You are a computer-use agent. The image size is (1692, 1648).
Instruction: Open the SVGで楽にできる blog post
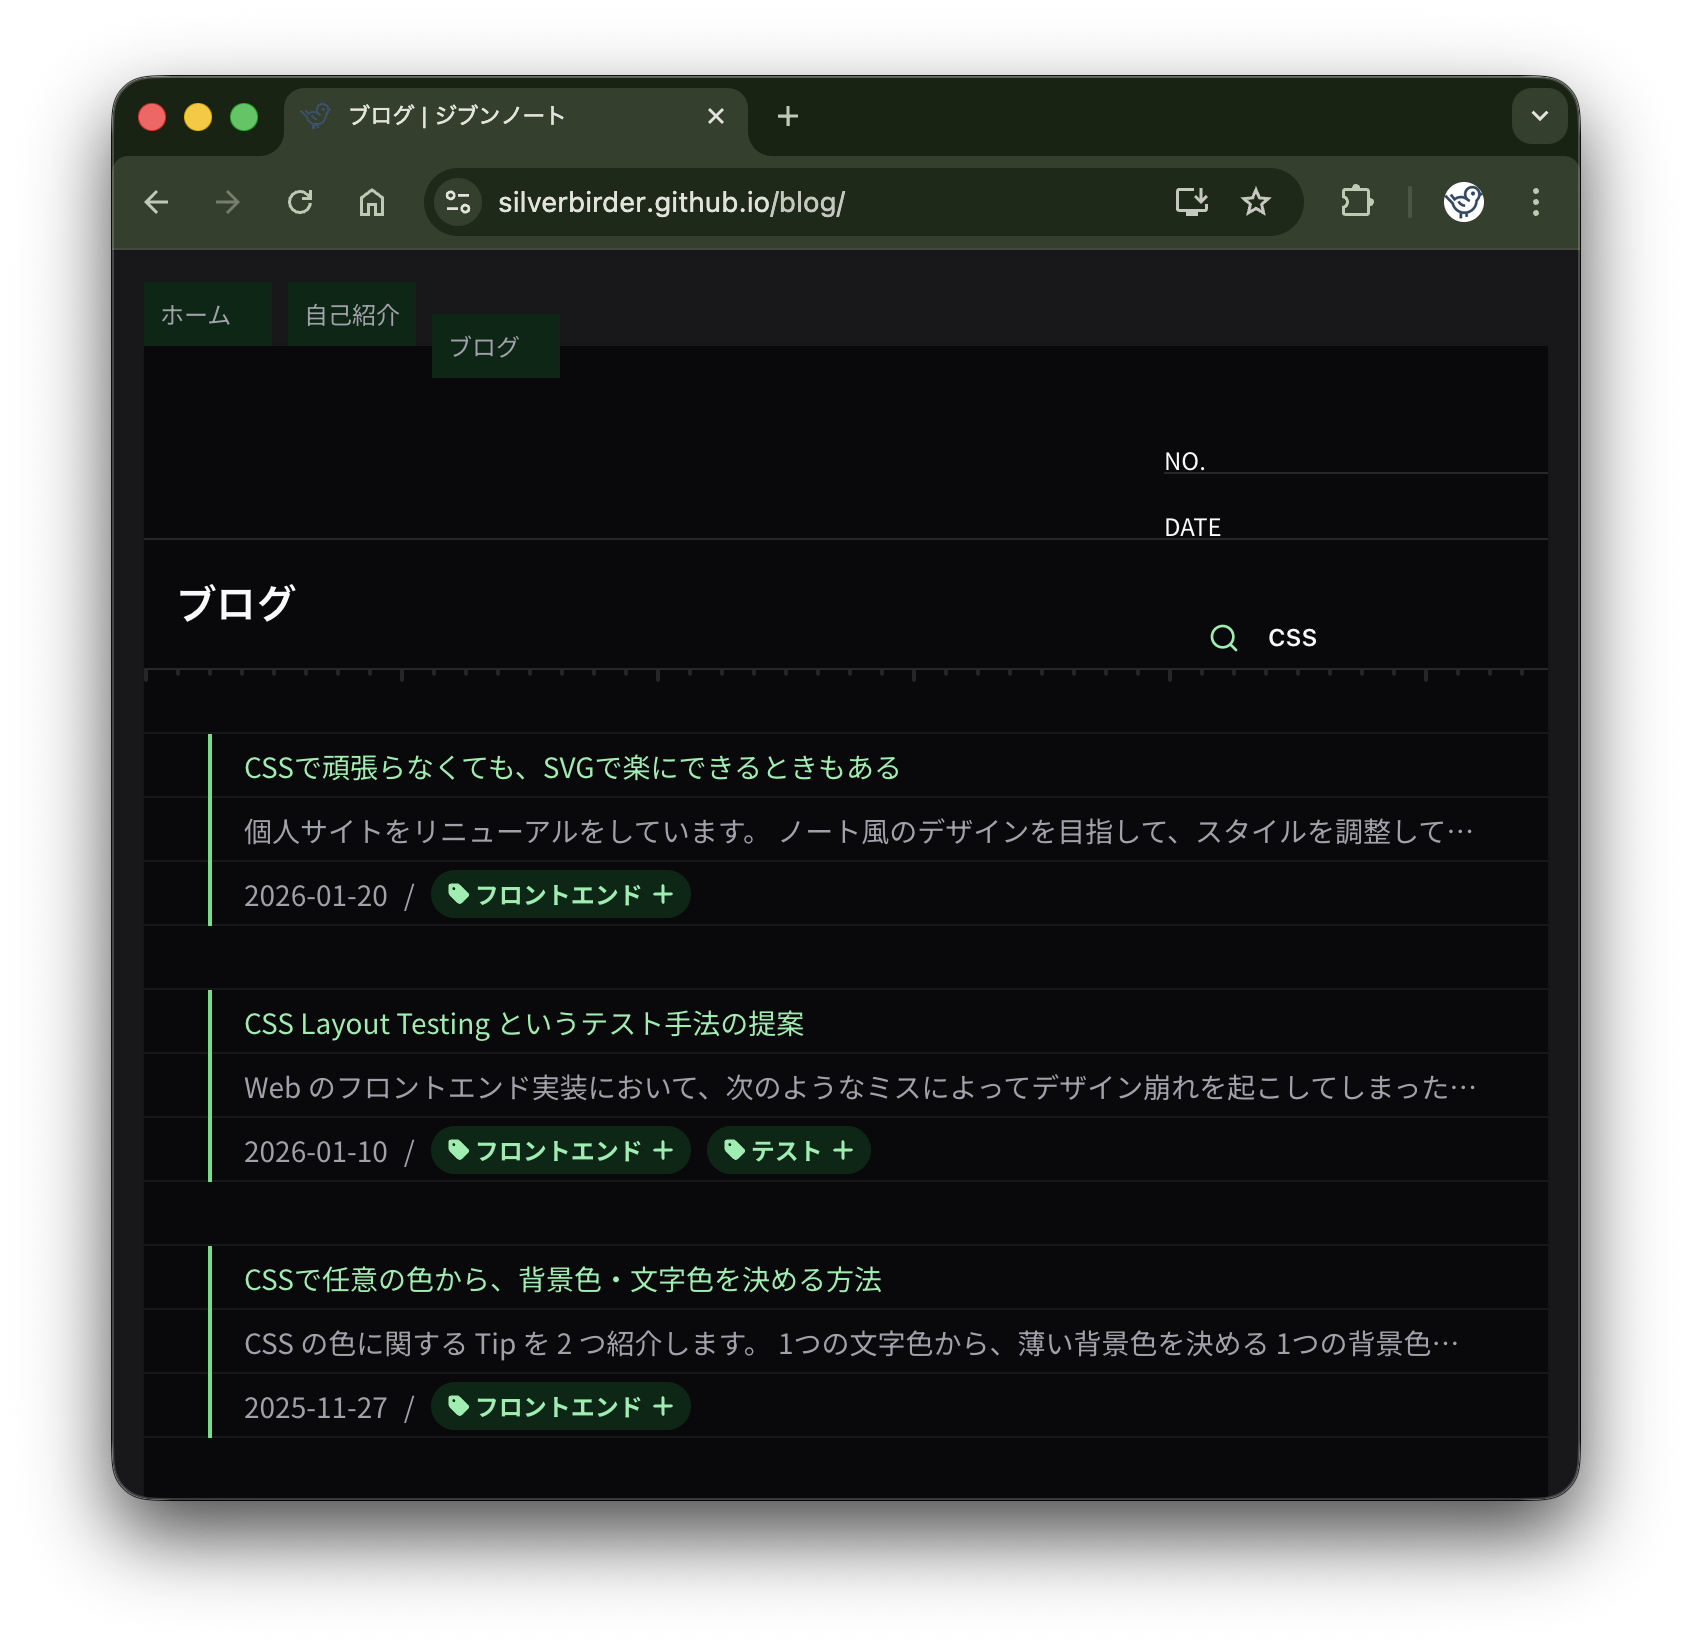tap(571, 768)
